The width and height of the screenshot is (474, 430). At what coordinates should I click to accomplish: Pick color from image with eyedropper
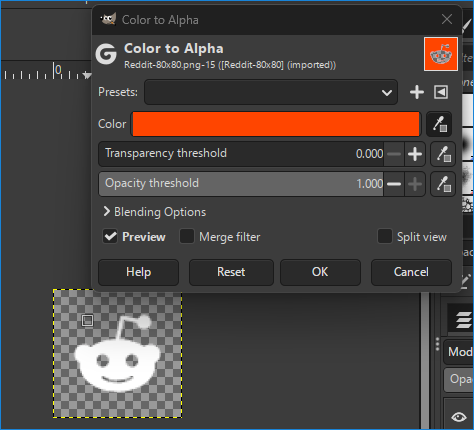[439, 124]
